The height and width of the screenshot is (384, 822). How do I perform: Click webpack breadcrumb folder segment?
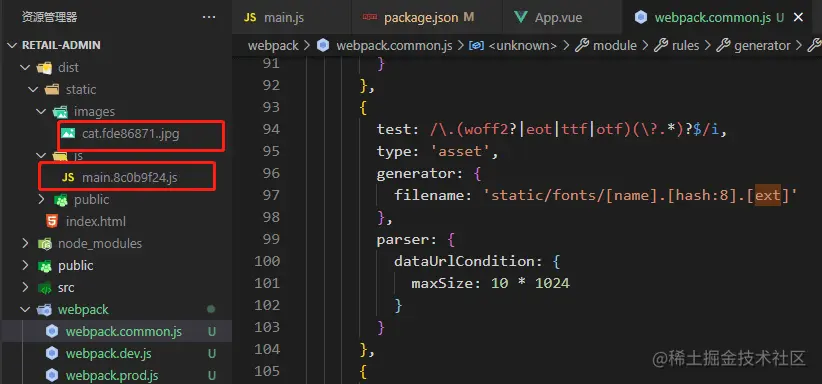273,46
